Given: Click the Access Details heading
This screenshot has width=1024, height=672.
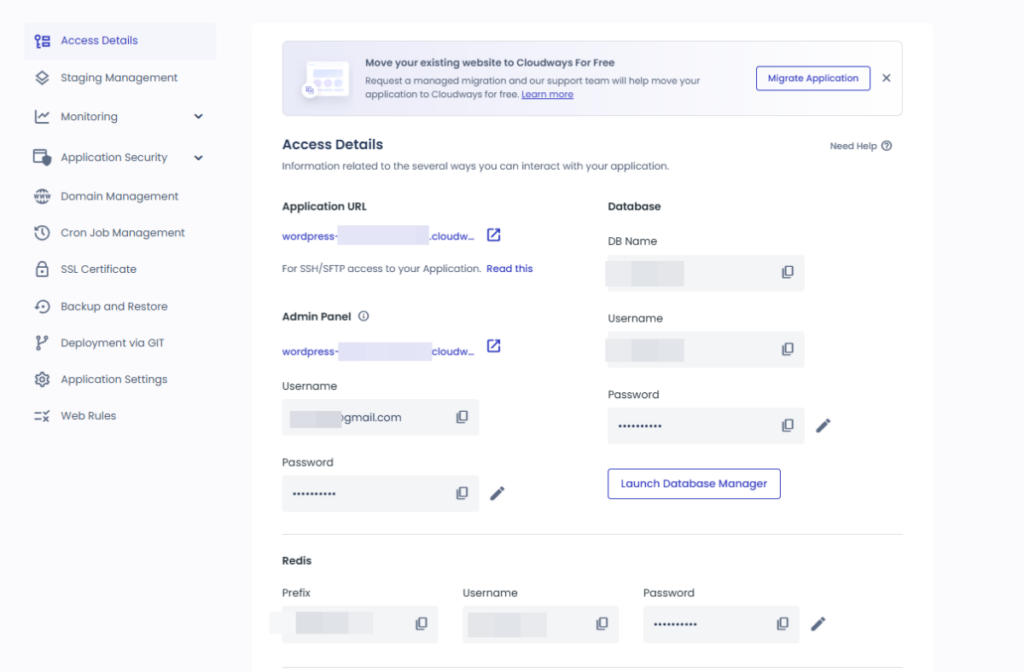Looking at the screenshot, I should pos(332,144).
